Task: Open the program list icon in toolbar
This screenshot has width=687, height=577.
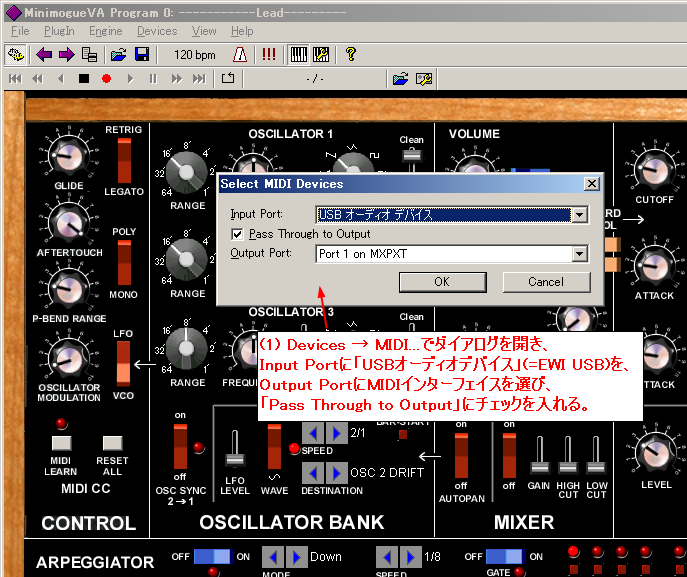Action: click(x=89, y=55)
